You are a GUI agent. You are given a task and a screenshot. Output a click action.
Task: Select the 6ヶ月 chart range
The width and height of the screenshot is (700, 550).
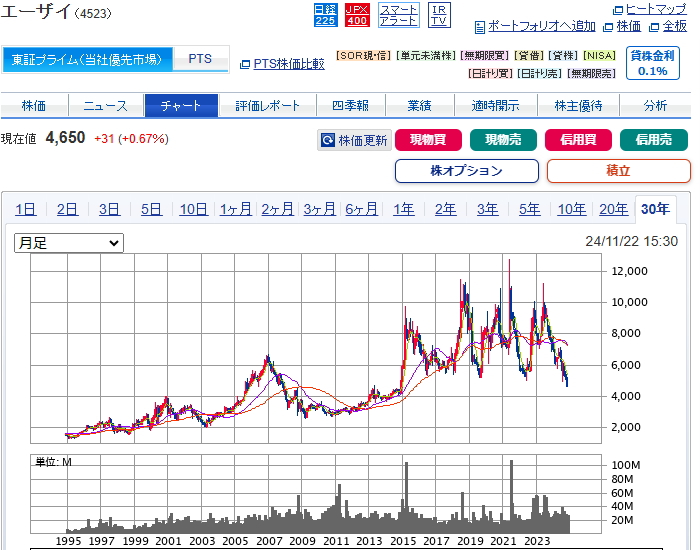click(362, 209)
